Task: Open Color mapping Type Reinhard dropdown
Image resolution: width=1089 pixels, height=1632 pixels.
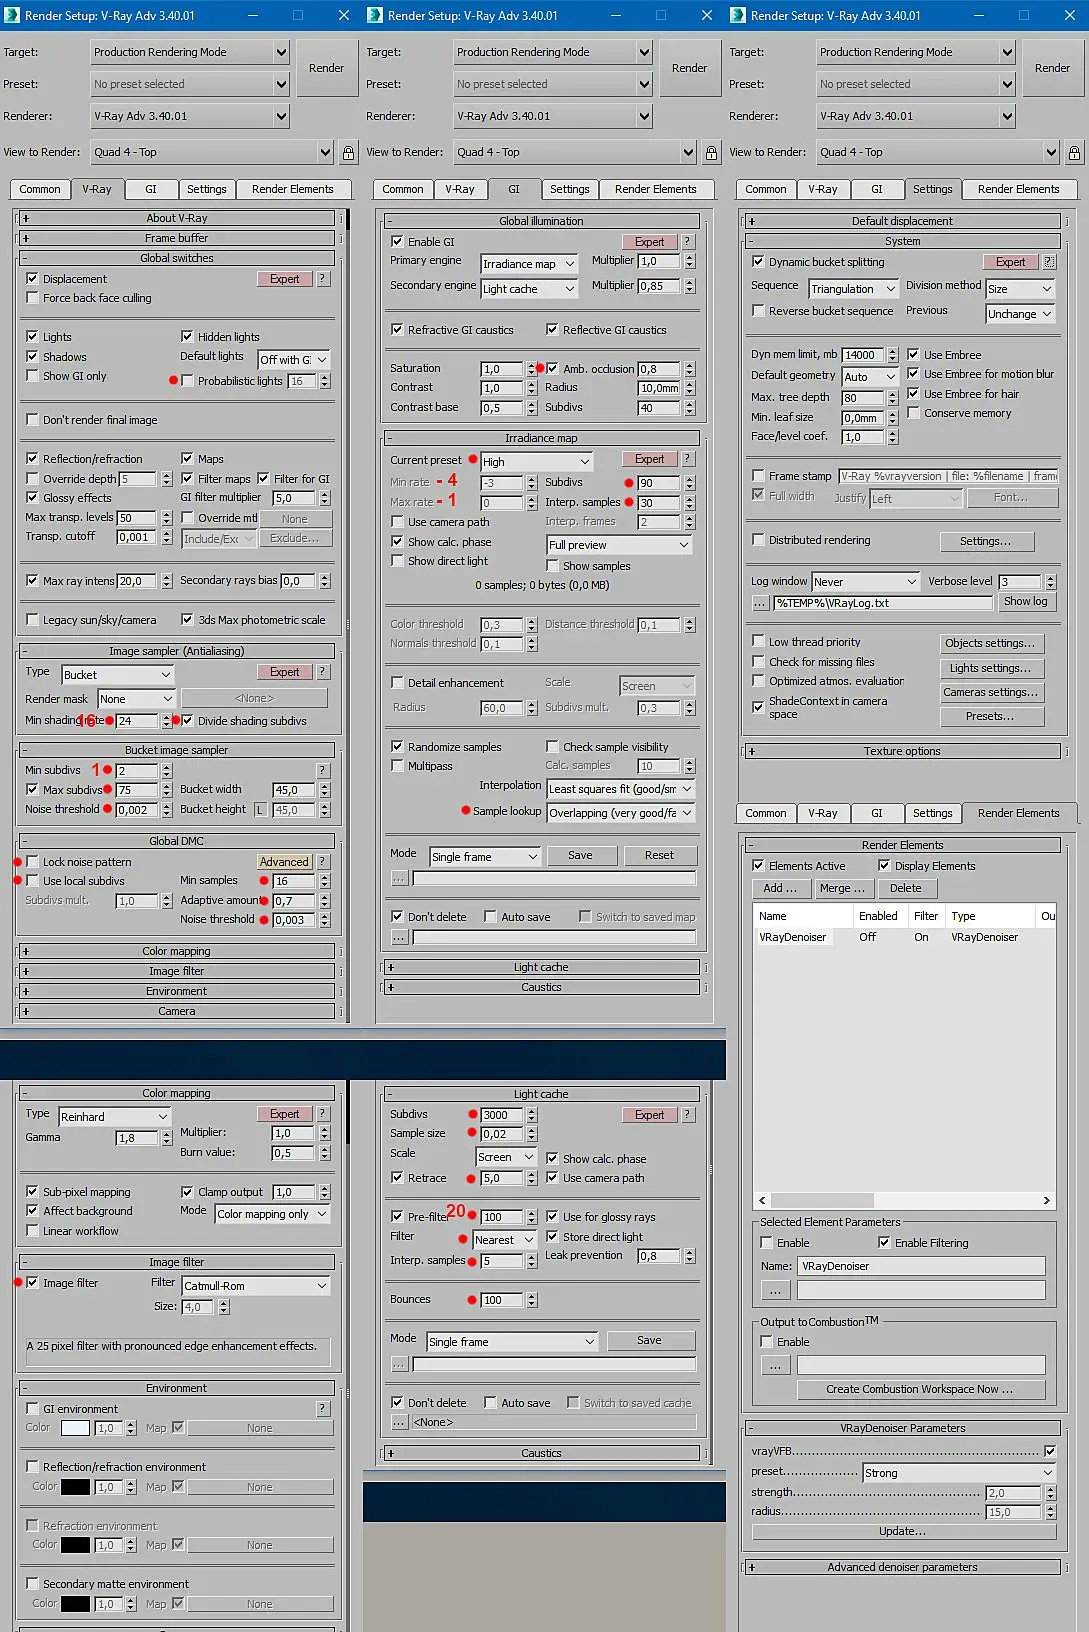Action: pos(115,1117)
